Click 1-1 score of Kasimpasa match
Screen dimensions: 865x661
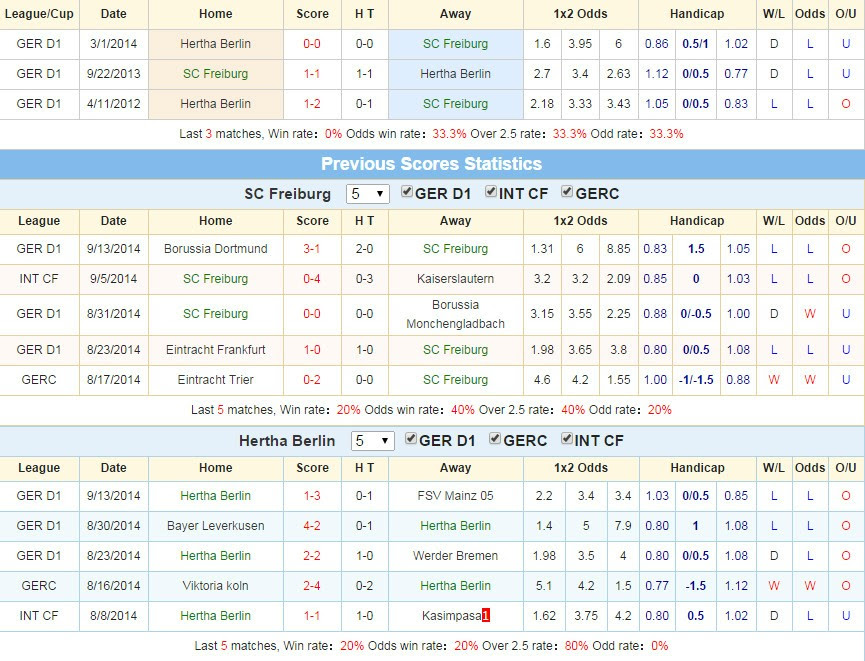pos(312,616)
